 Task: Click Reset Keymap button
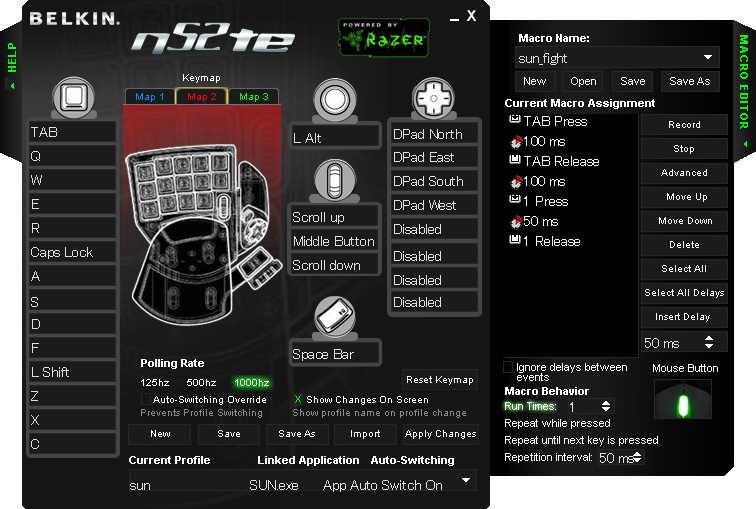point(440,380)
